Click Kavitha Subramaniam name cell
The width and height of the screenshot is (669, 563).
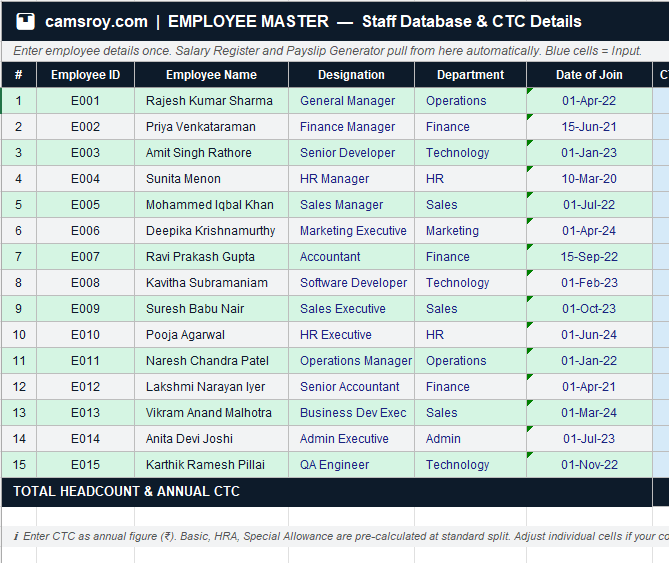point(211,283)
